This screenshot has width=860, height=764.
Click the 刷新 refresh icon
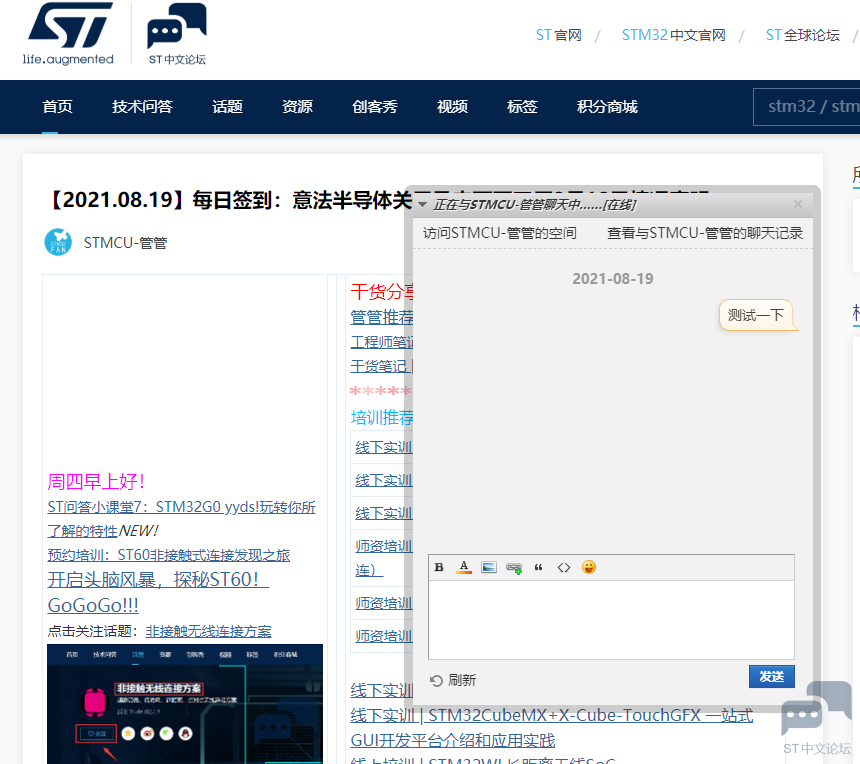[436, 681]
